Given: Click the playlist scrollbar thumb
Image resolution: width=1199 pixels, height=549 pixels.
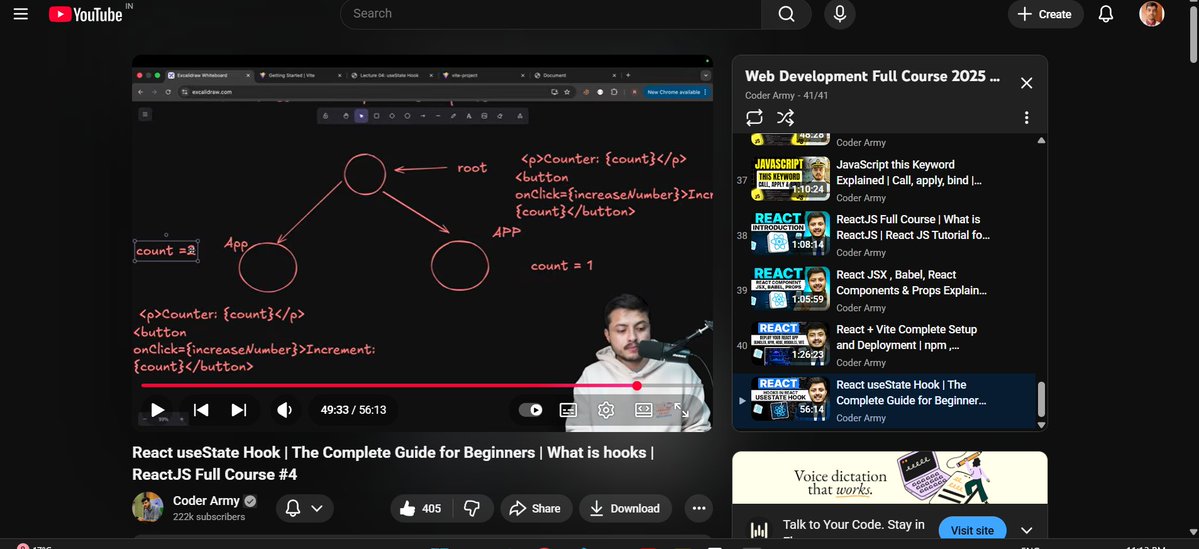Looking at the screenshot, I should 1041,399.
